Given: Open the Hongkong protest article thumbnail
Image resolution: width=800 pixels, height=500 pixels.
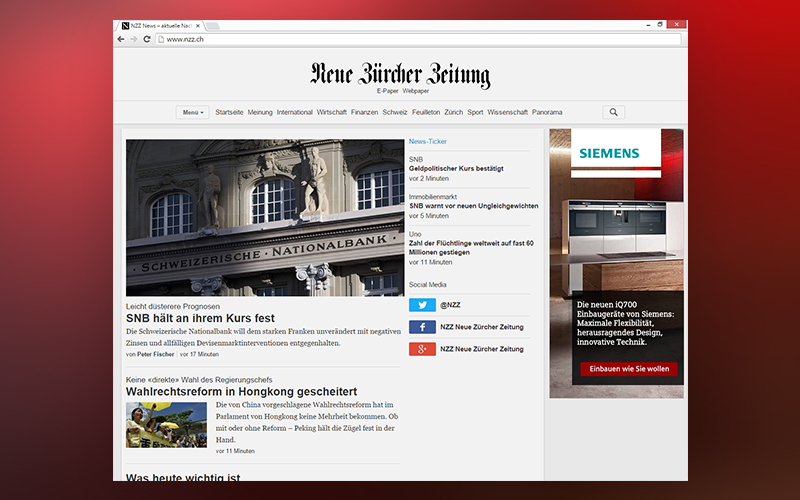Looking at the screenshot, I should 166,425.
